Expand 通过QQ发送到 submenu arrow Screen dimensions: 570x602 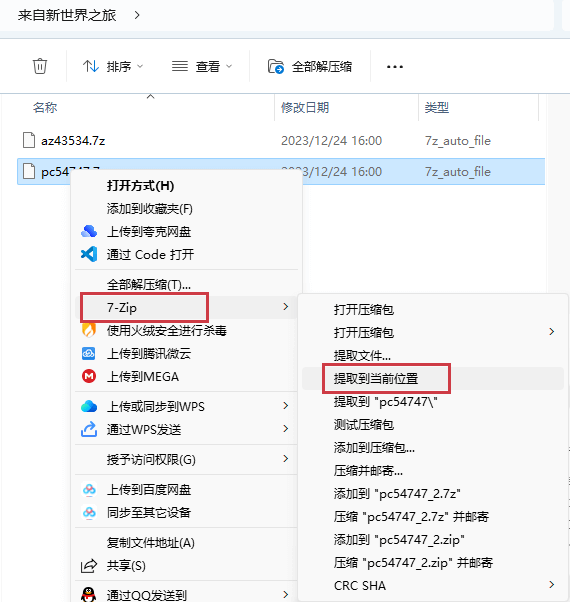pos(285,595)
